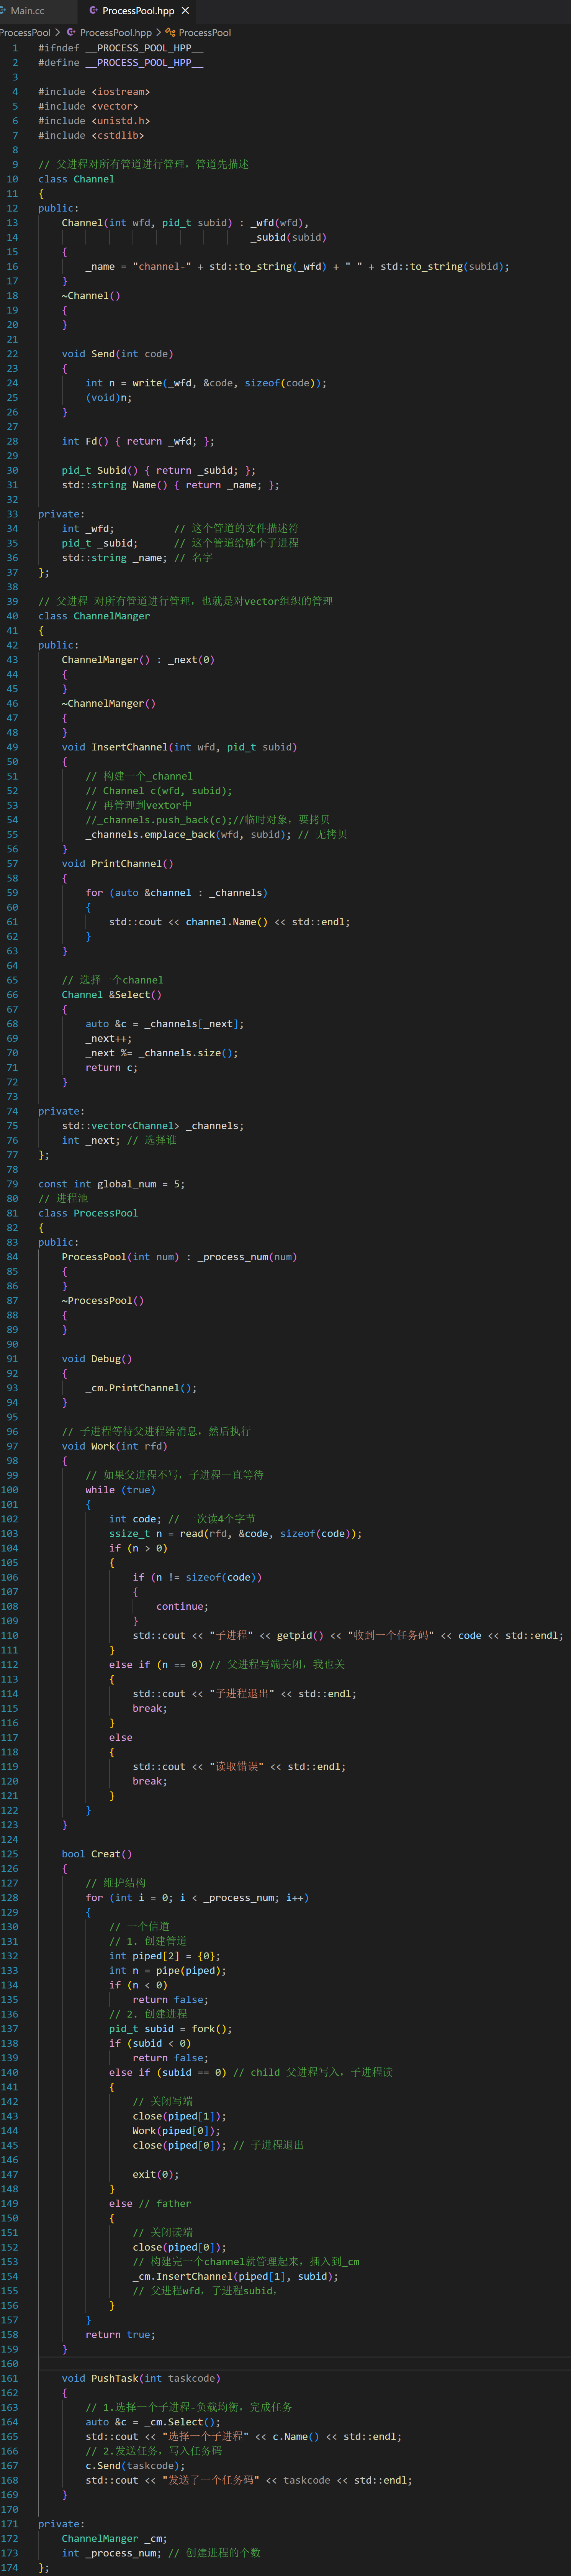Viewport: 571px width, 2576px height.
Task: Click the file icon in the breadcrumb bar
Action: pos(71,33)
